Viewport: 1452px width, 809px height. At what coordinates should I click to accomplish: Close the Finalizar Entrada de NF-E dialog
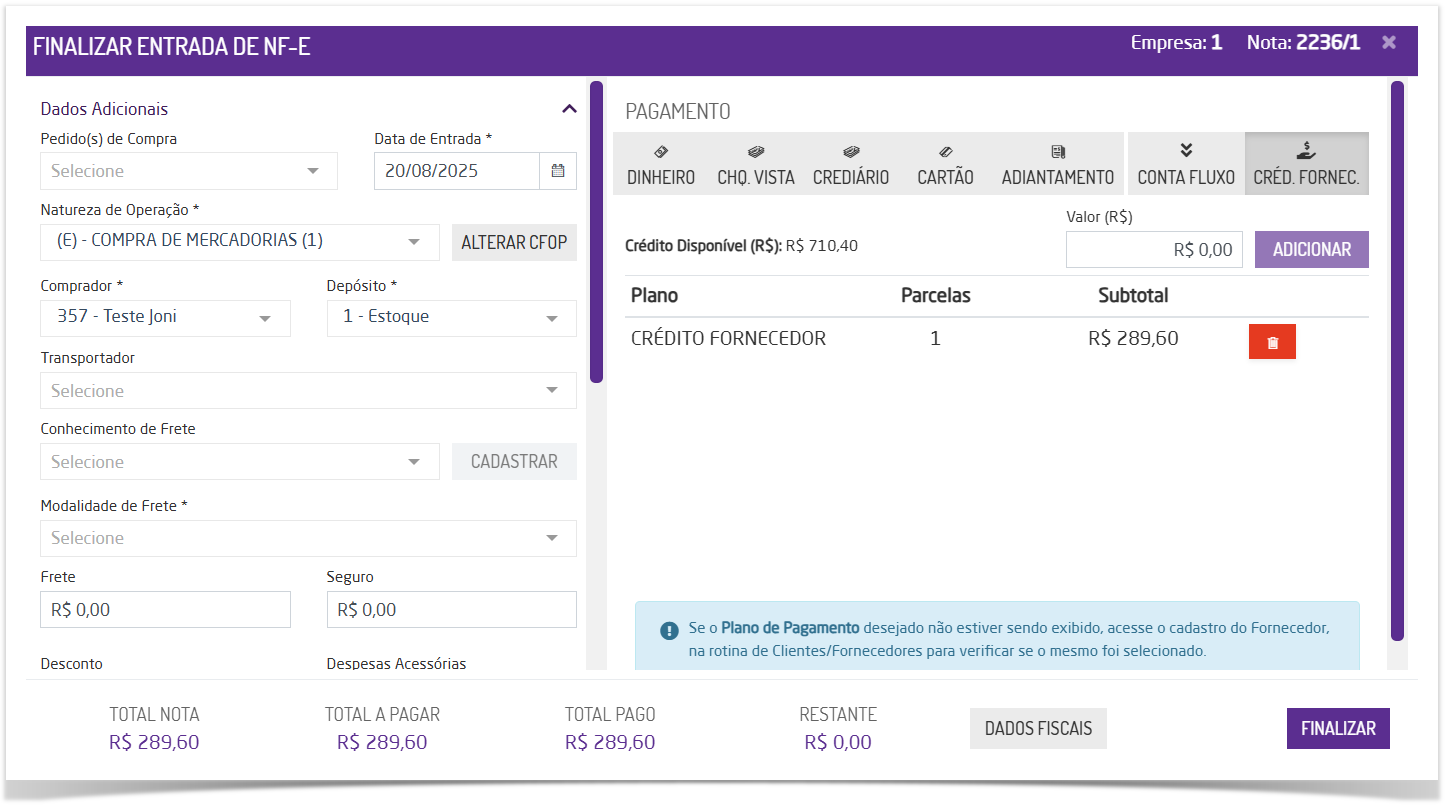(1388, 42)
